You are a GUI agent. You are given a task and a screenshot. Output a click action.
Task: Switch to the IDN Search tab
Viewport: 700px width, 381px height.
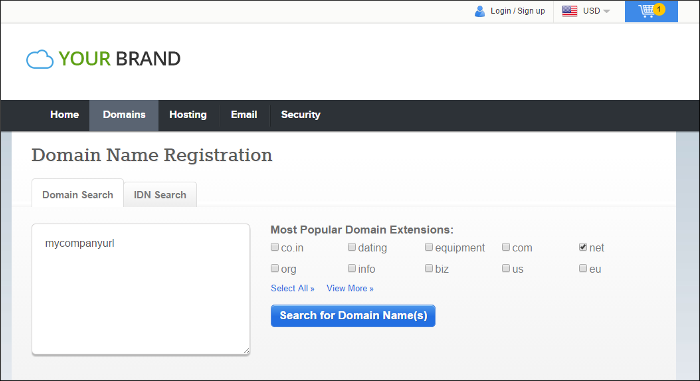160,195
